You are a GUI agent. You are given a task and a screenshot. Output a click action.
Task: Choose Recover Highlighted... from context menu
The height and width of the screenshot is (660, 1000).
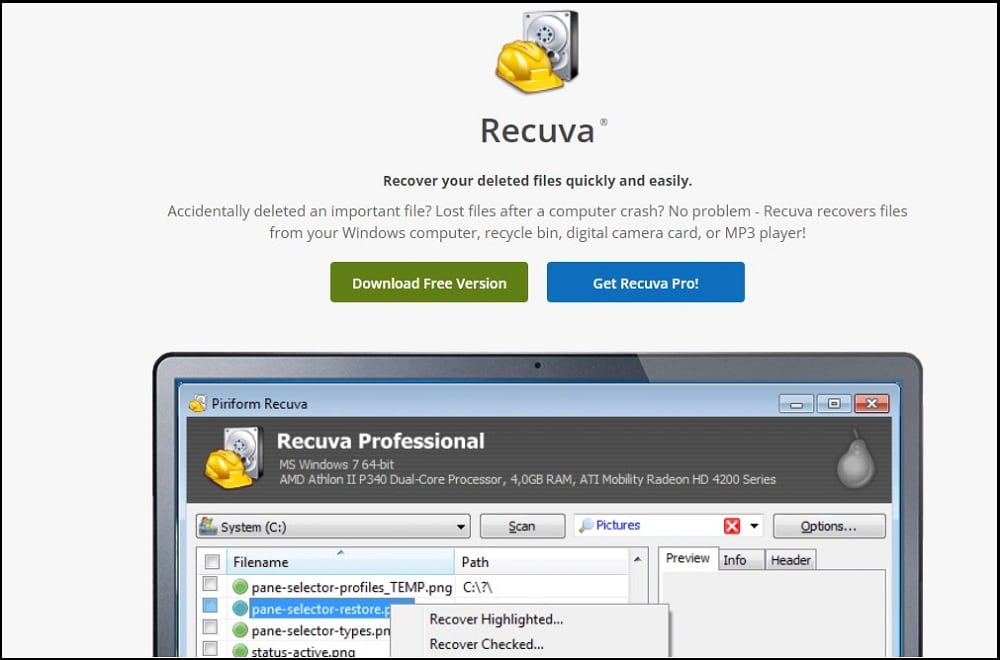point(496,619)
